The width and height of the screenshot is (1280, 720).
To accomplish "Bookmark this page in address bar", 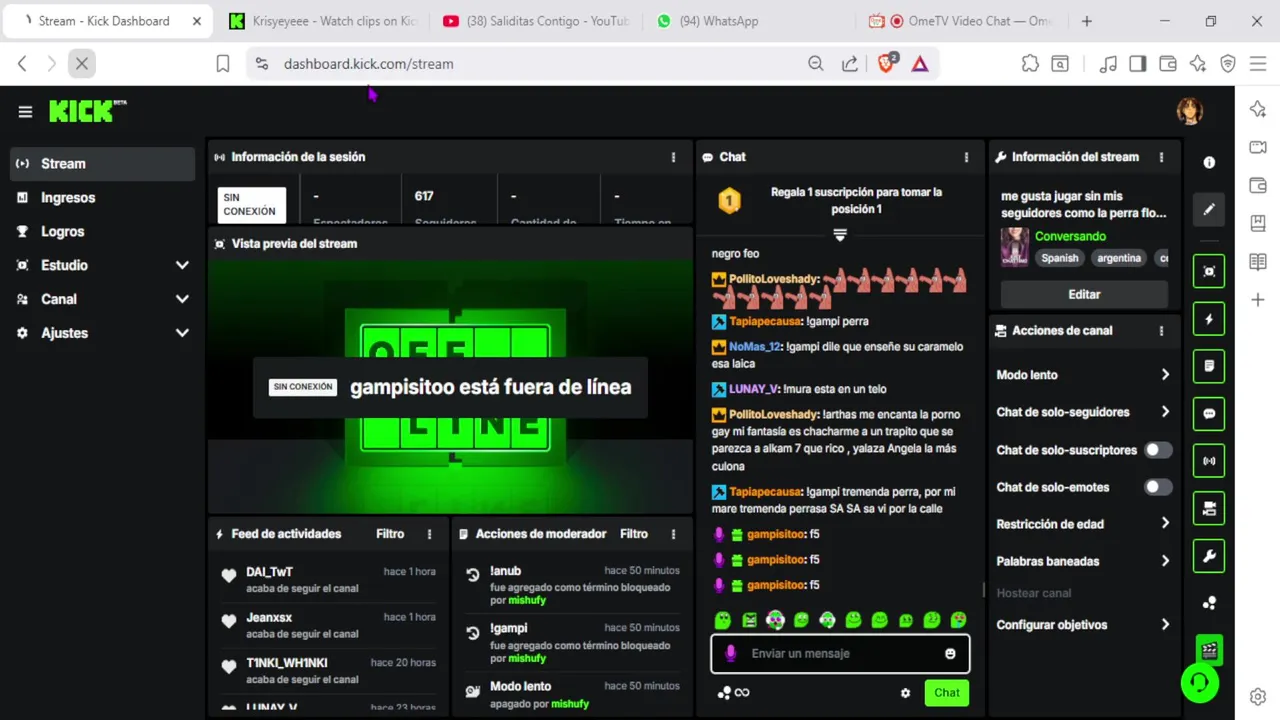I will click(223, 63).
